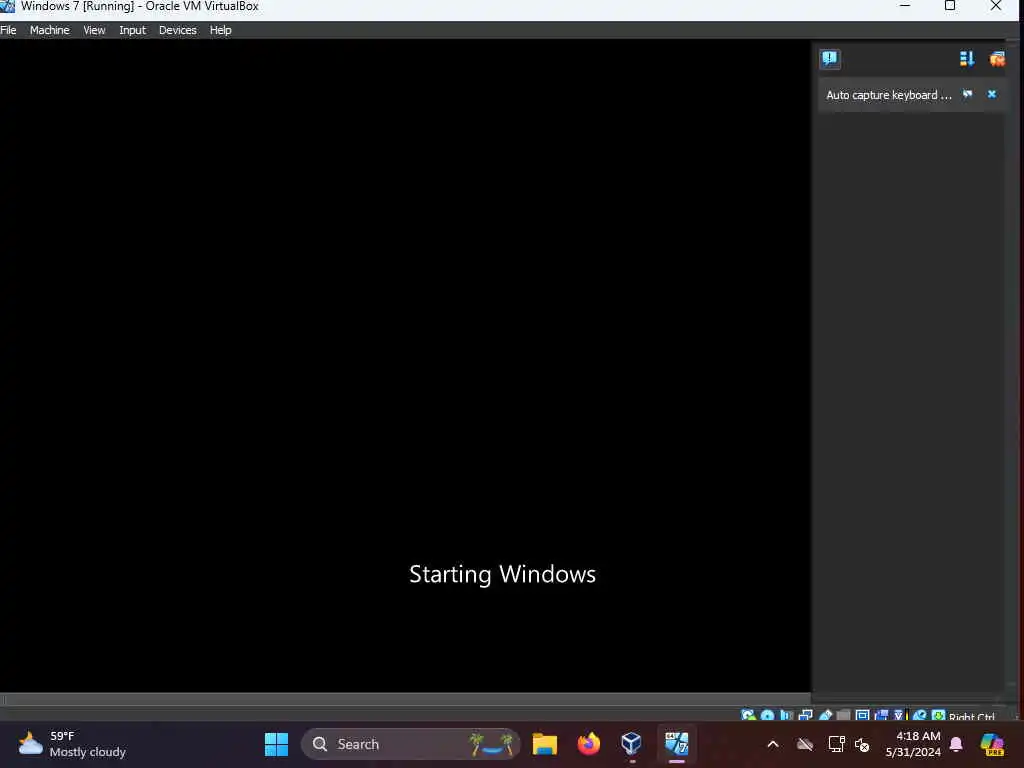Open VirtualBox Manager from the taskbar
Screen dimensions: 1024x768
[x=632, y=744]
